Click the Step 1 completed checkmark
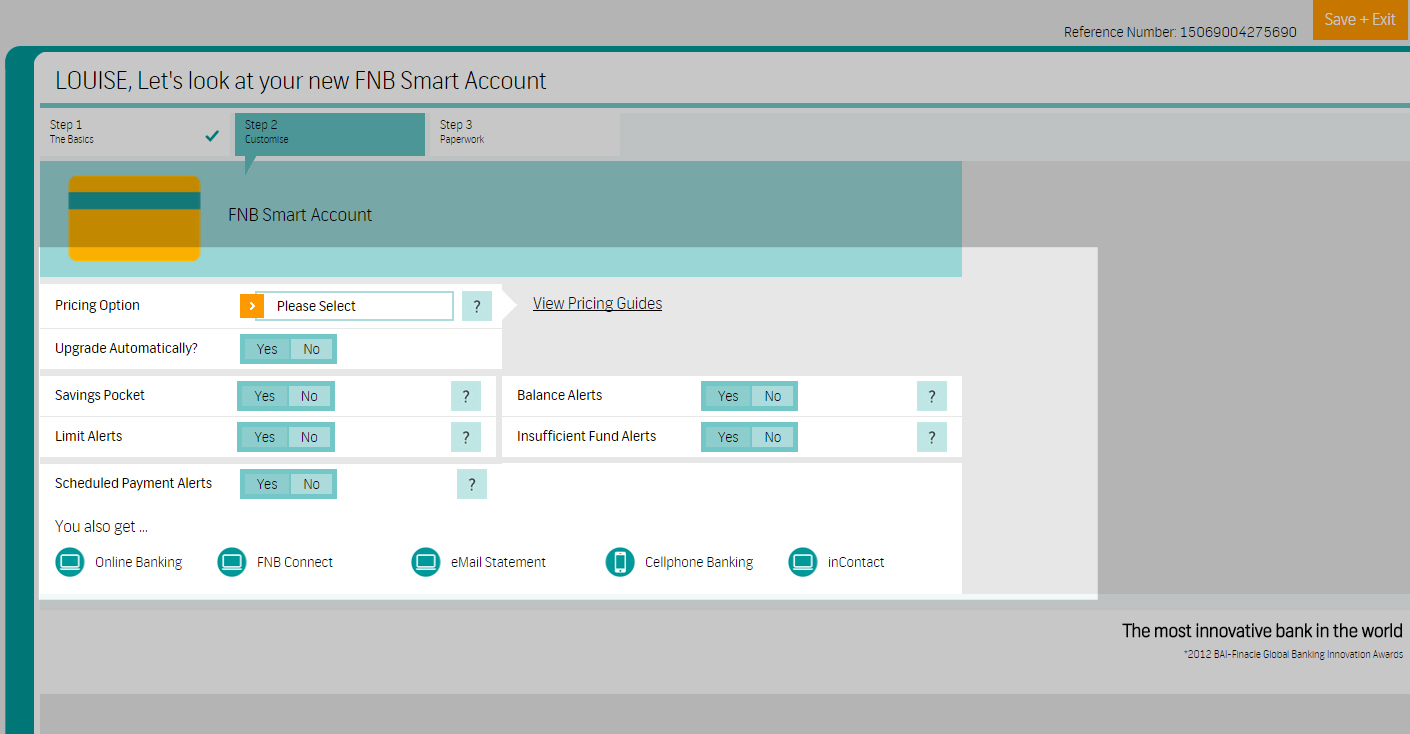 pyautogui.click(x=212, y=135)
